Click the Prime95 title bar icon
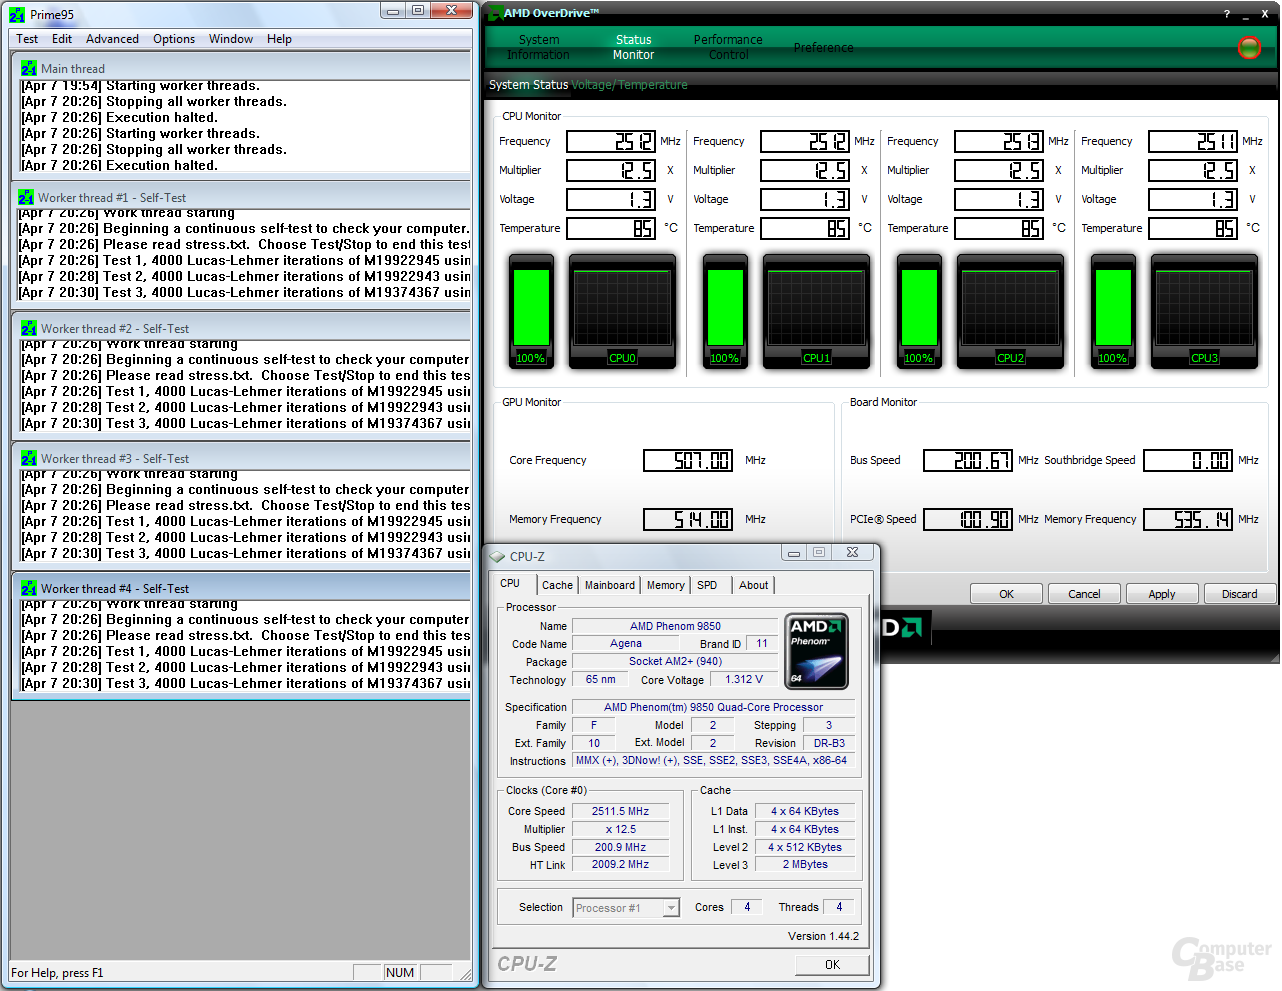1282x991 pixels. click(17, 14)
